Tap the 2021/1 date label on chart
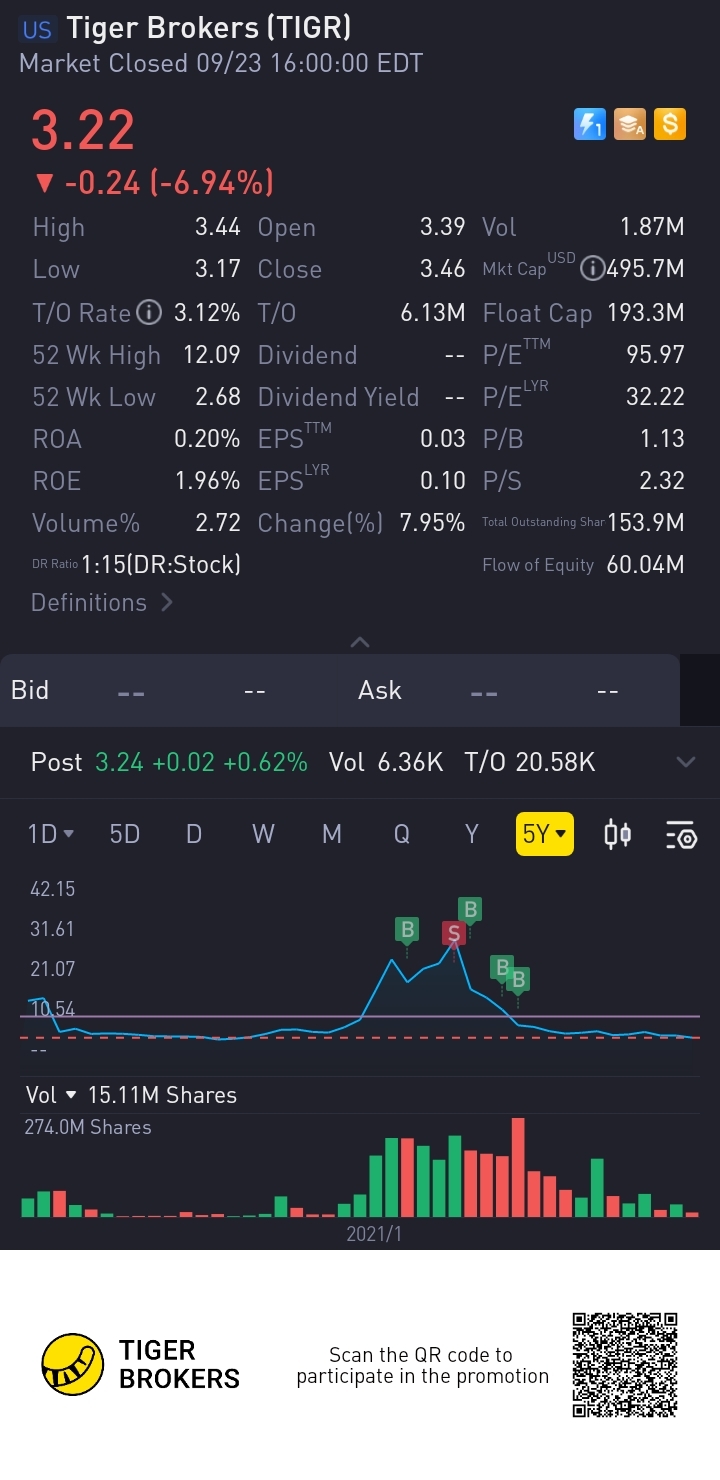Viewport: 720px width, 1480px height. point(374,1234)
